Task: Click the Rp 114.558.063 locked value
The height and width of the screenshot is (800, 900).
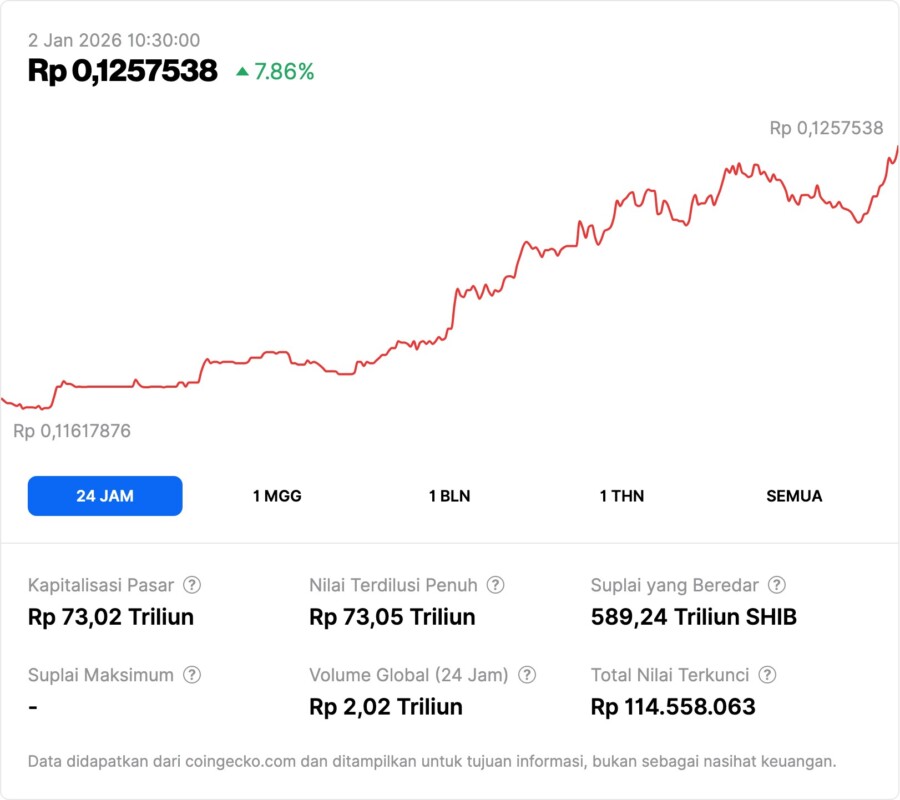Action: tap(673, 707)
